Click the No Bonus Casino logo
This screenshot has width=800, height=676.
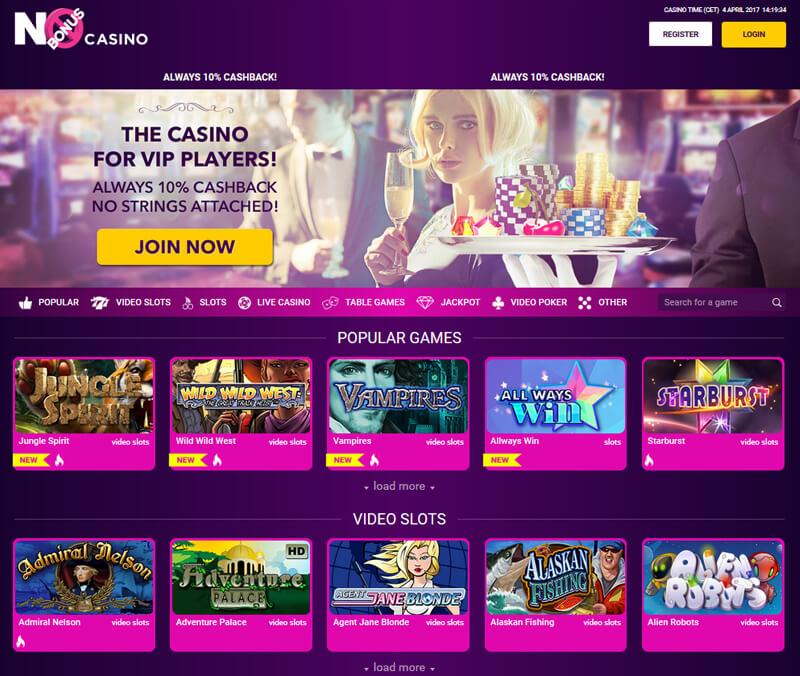click(82, 29)
